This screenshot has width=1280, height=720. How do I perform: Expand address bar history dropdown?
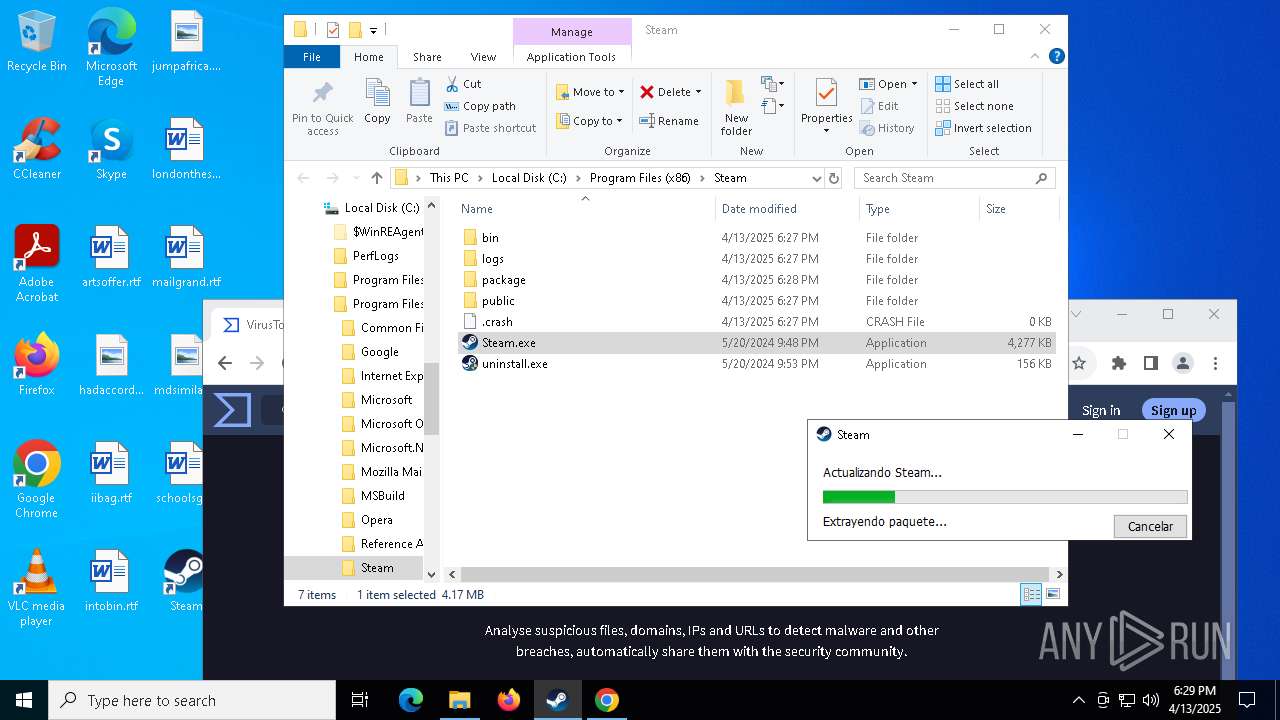816,178
